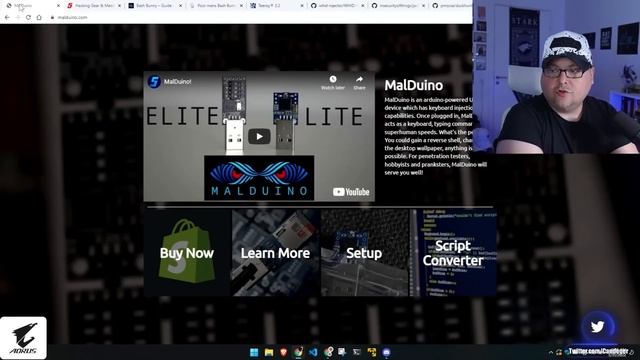Click the yellow icon in the taskbar
Viewport: 640px width, 360px height.
[371, 352]
